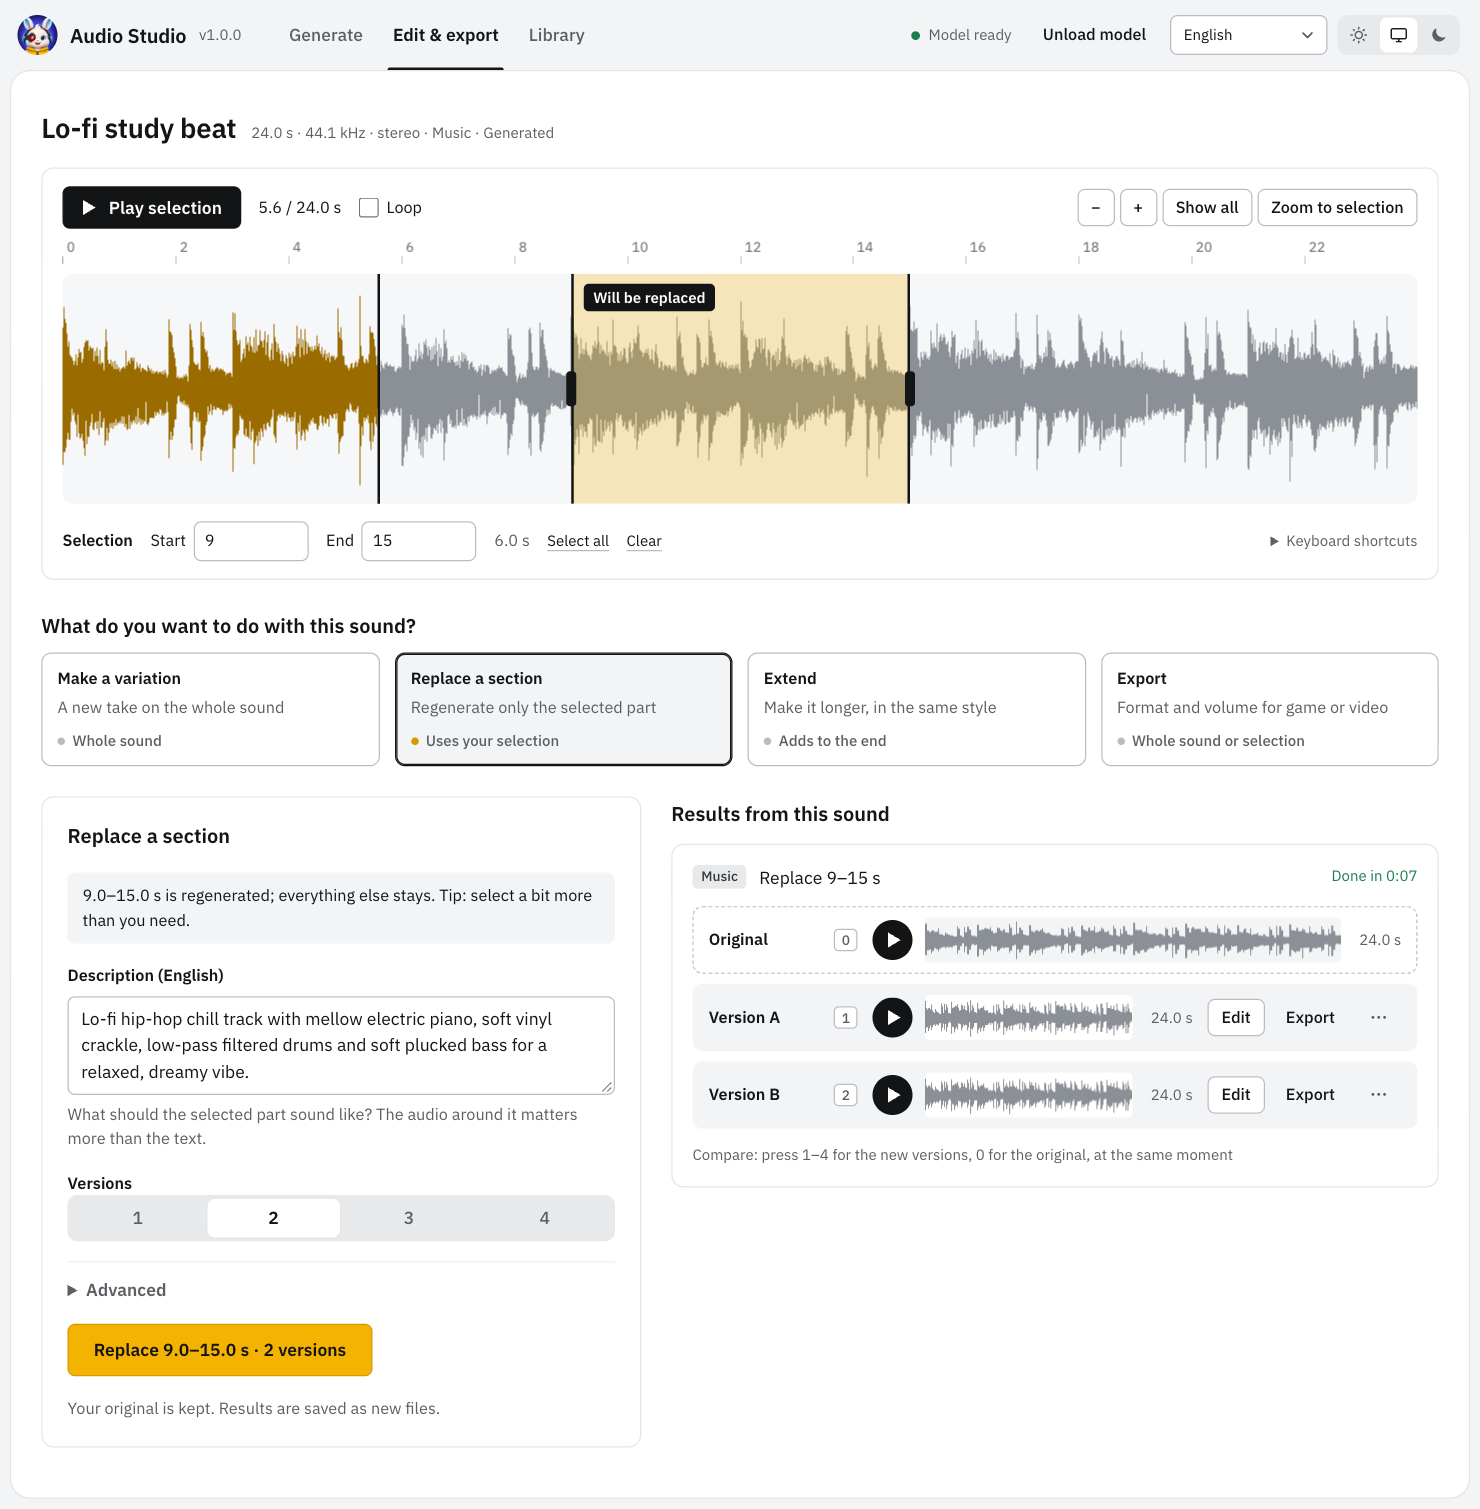
Task: Switch to dark theme moon icon
Action: pos(1438,35)
